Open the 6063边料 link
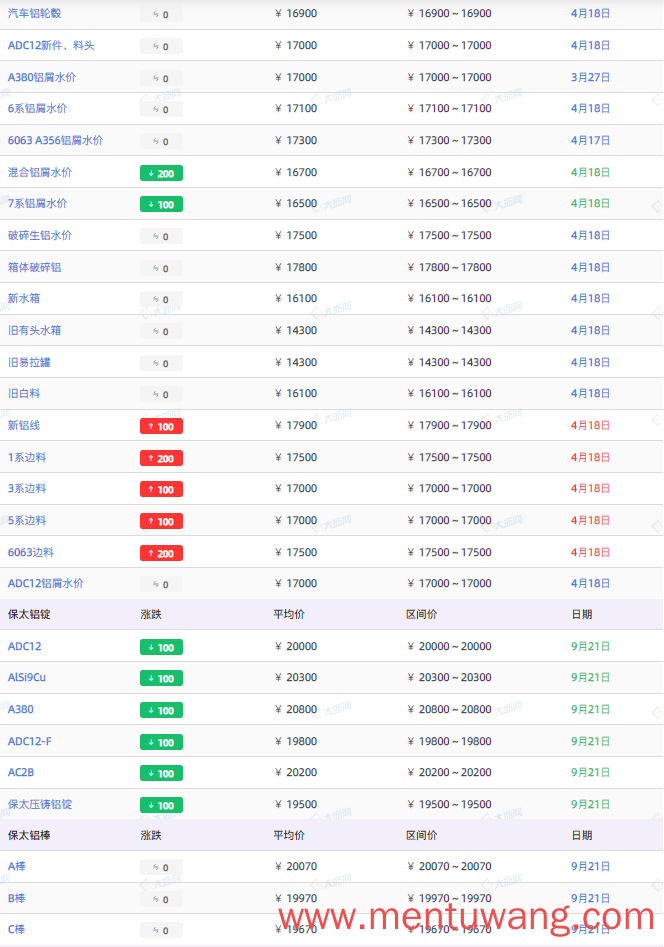The width and height of the screenshot is (664, 947). point(31,552)
